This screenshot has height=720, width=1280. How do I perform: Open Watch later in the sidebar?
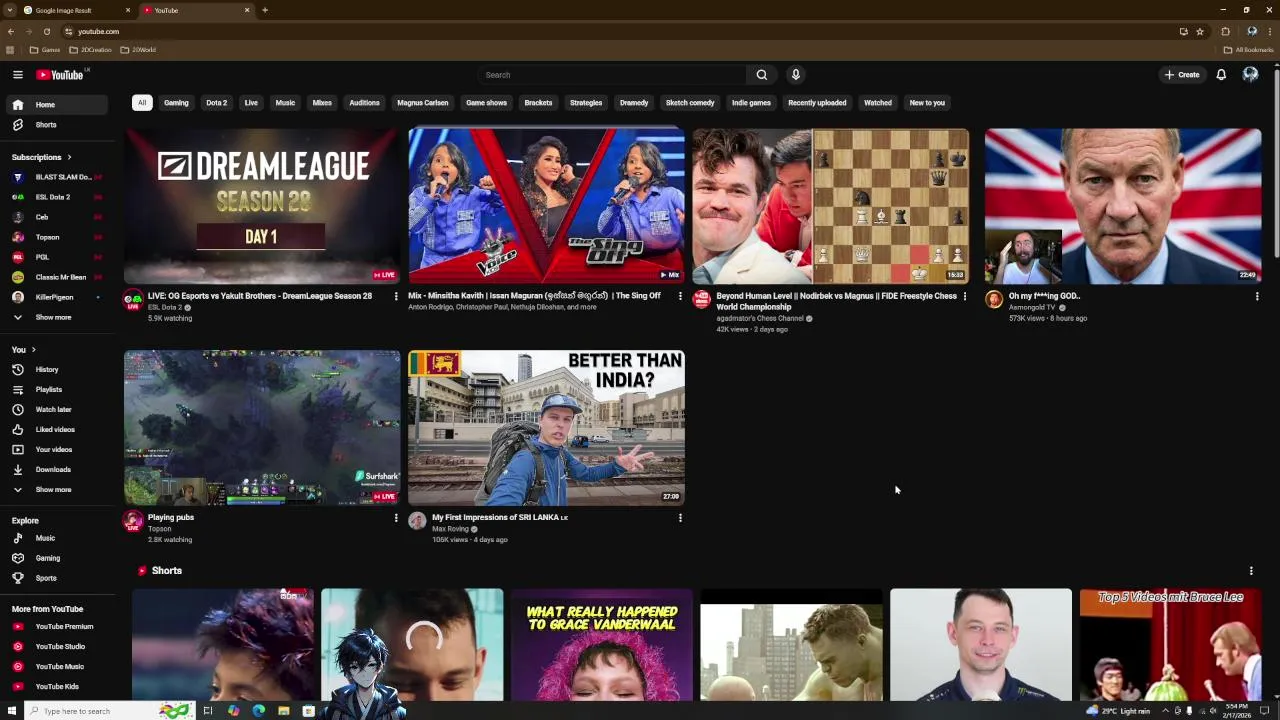(x=58, y=410)
